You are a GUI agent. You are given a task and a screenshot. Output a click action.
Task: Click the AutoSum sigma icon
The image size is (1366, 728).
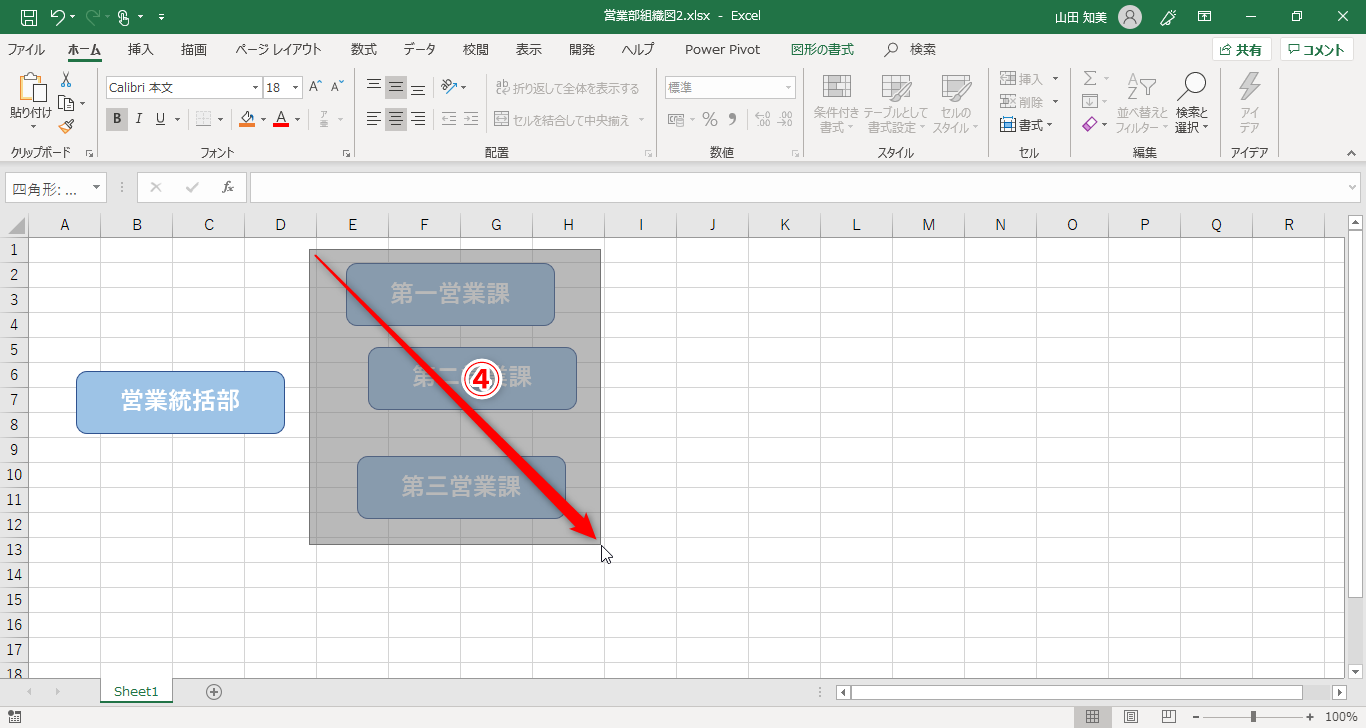[x=1090, y=79]
